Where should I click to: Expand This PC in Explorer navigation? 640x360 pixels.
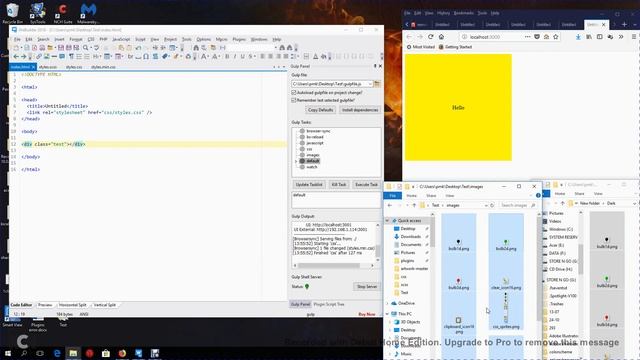[387, 314]
